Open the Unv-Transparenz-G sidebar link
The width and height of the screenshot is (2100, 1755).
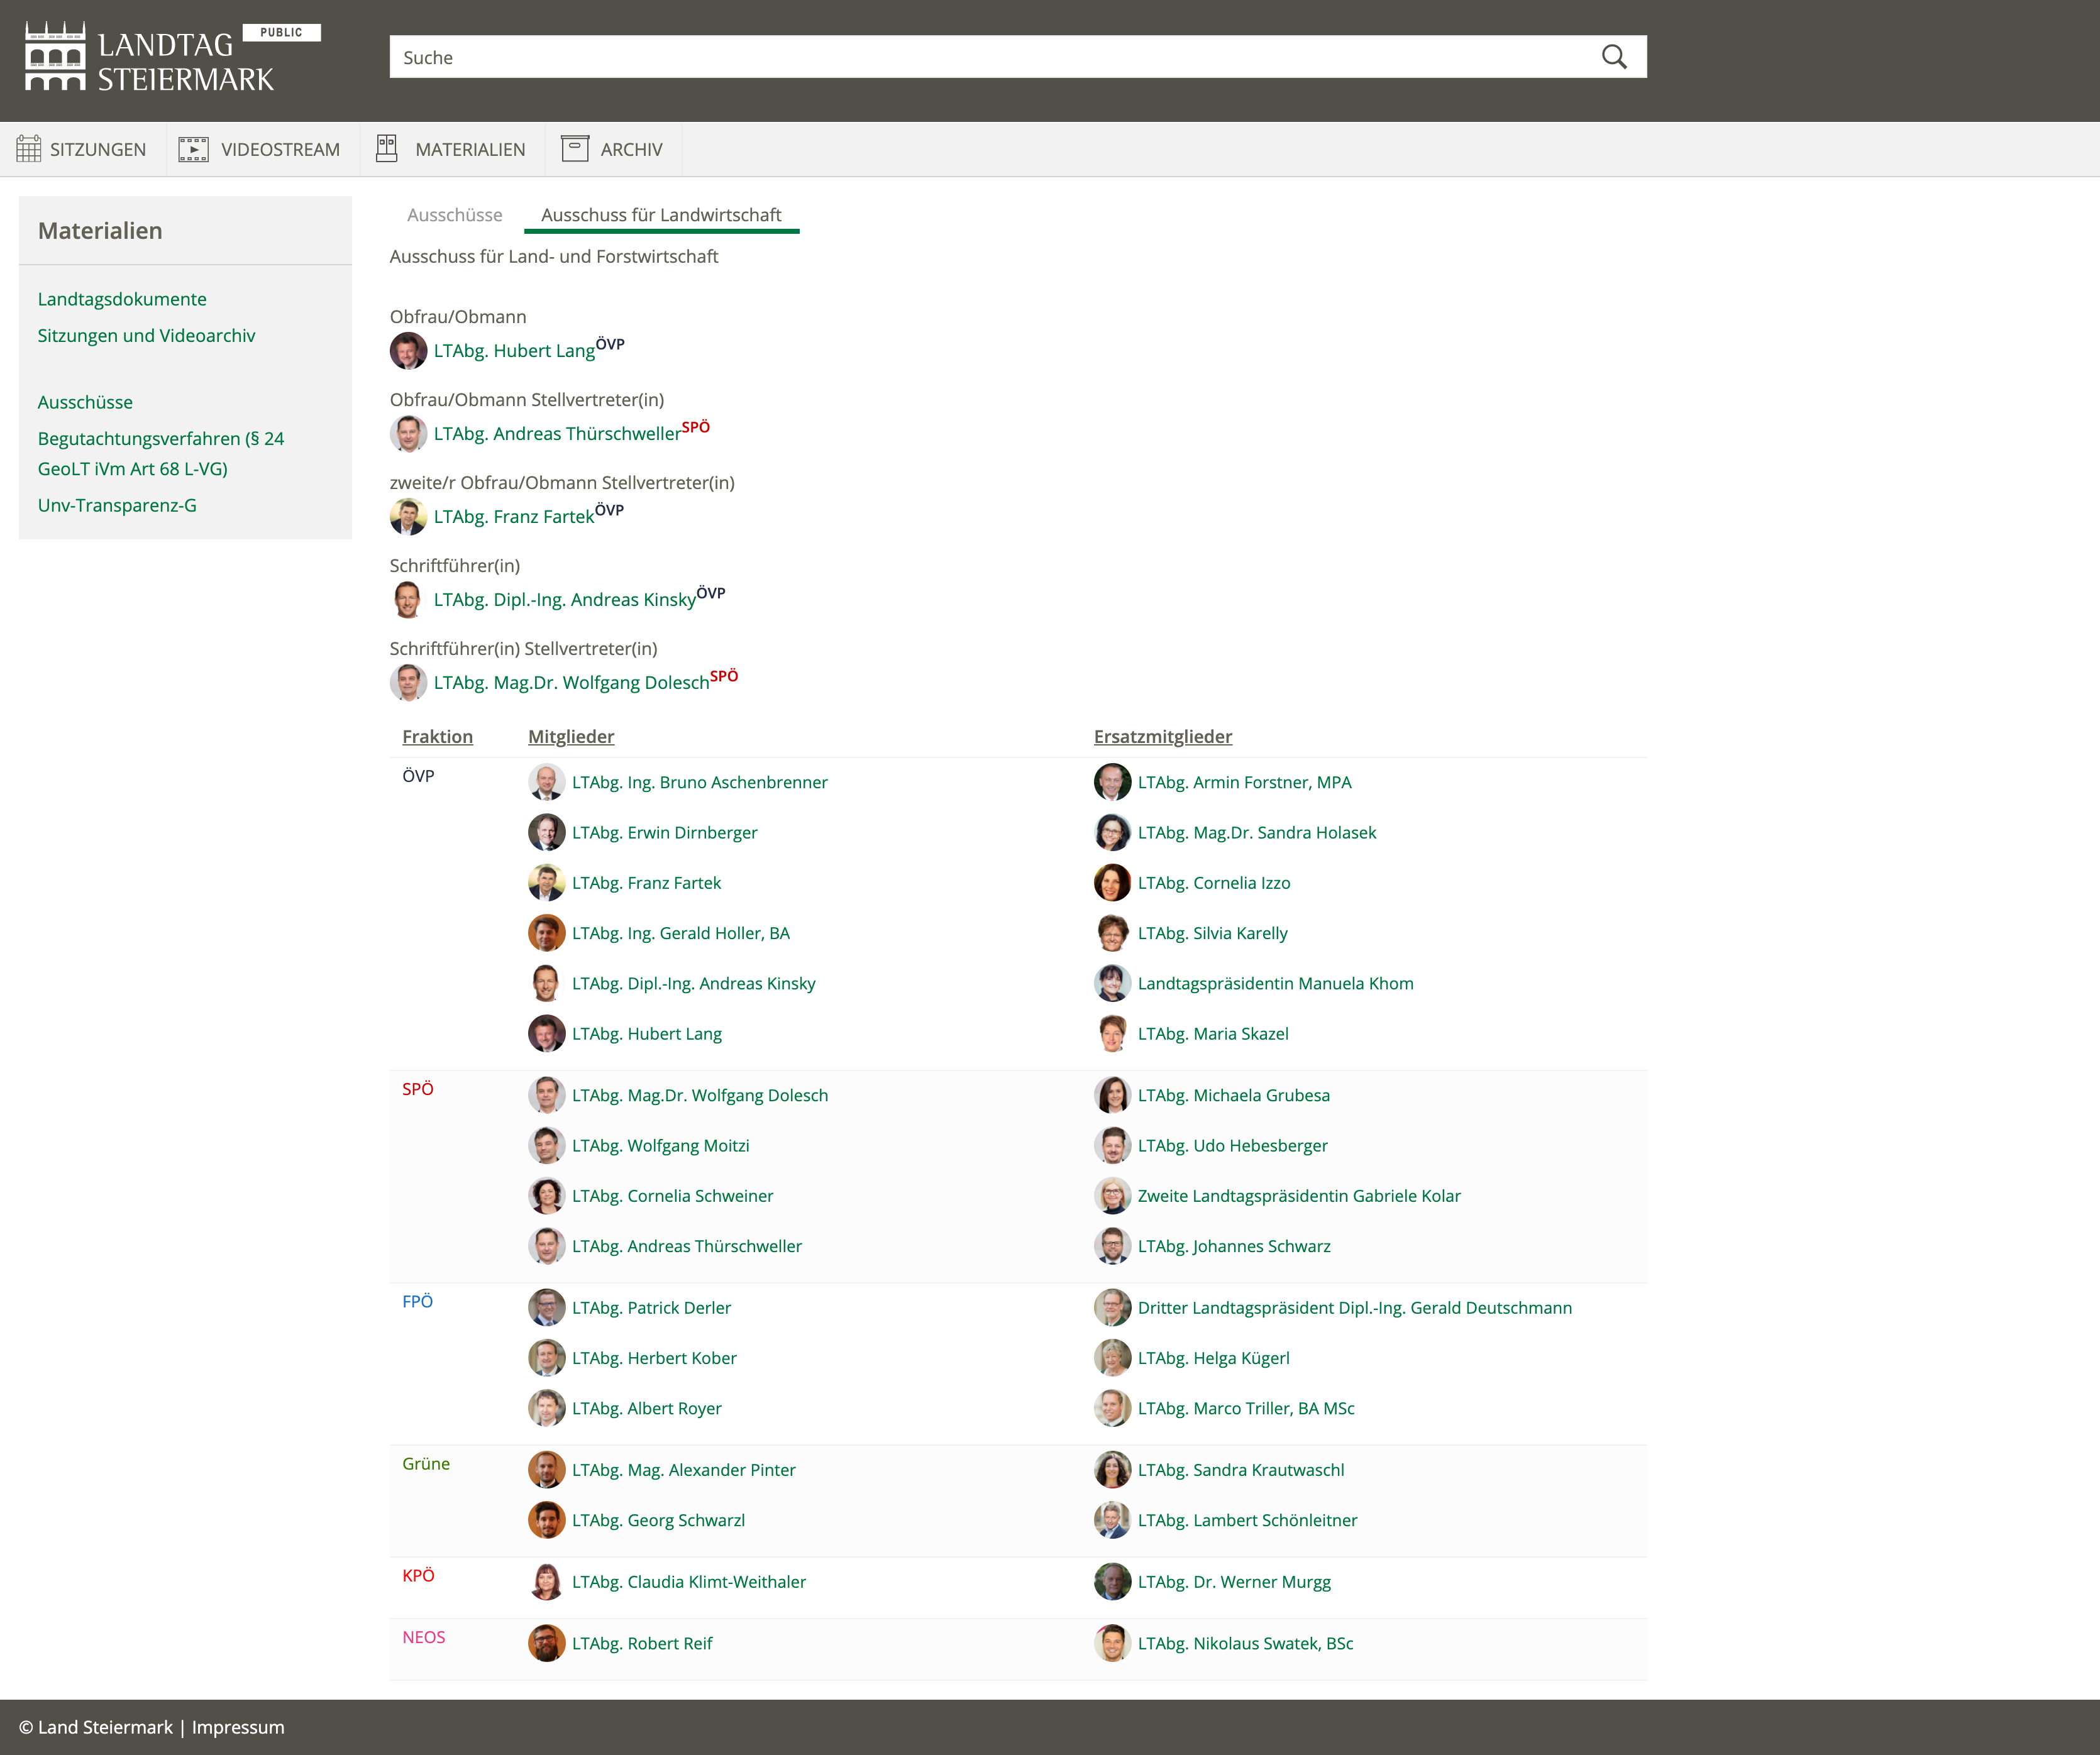(117, 505)
